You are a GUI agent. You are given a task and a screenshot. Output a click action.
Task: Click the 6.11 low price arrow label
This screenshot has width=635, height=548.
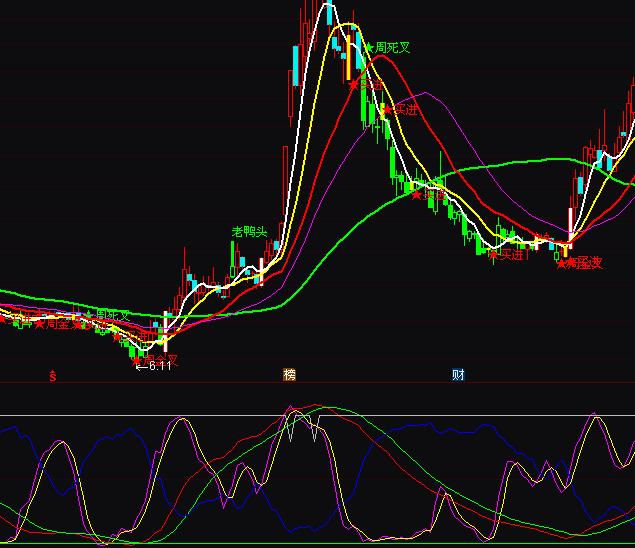(x=153, y=366)
